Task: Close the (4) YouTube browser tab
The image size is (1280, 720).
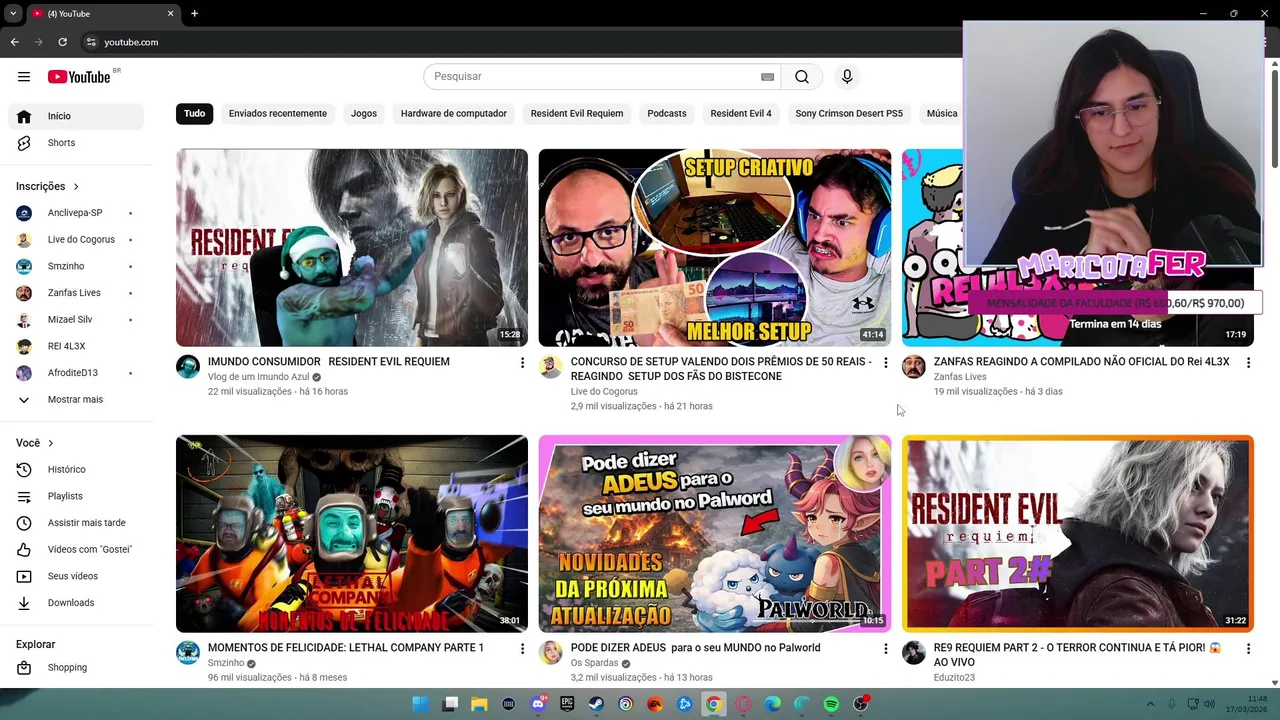Action: pos(170,13)
